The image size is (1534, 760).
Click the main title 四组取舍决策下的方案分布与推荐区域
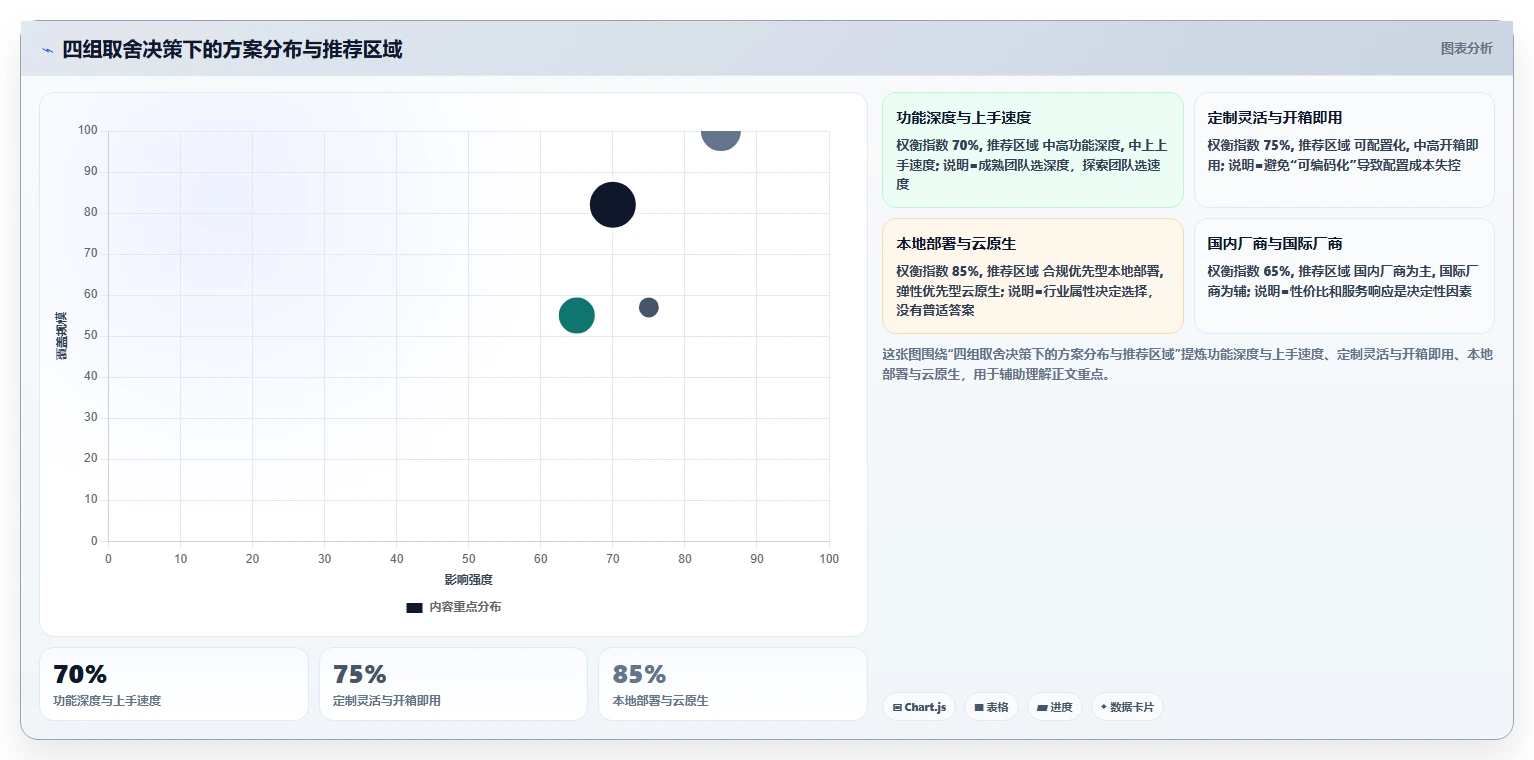click(232, 49)
